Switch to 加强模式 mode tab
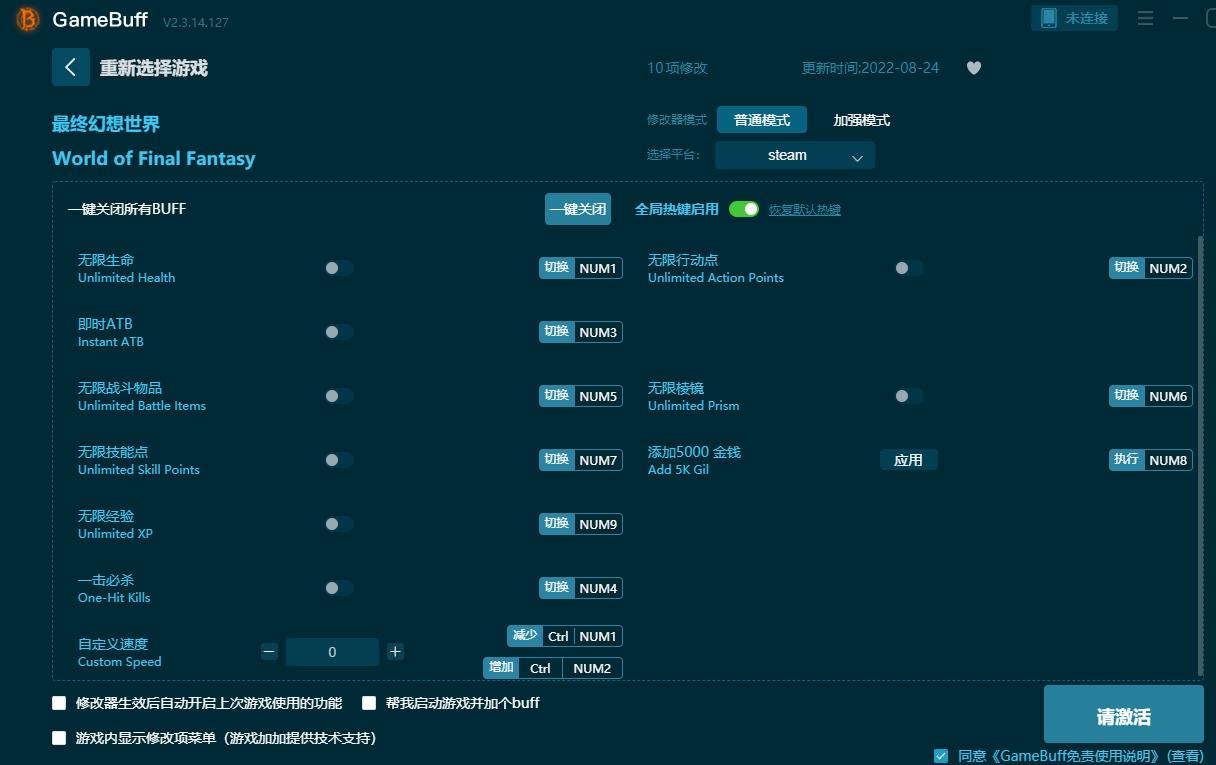Viewport: 1216px width, 765px height. [x=861, y=120]
